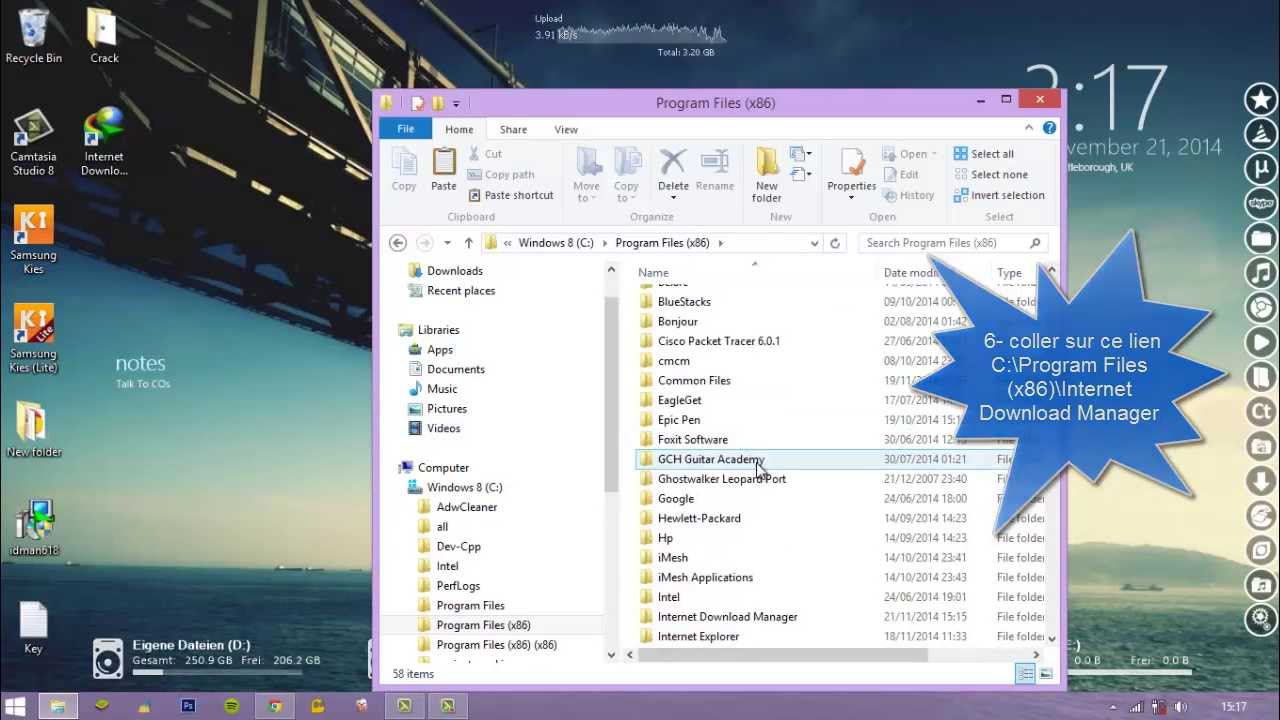Screen dimensions: 1280x720
Task: Open the Key file on desktop
Action: [x=33, y=628]
